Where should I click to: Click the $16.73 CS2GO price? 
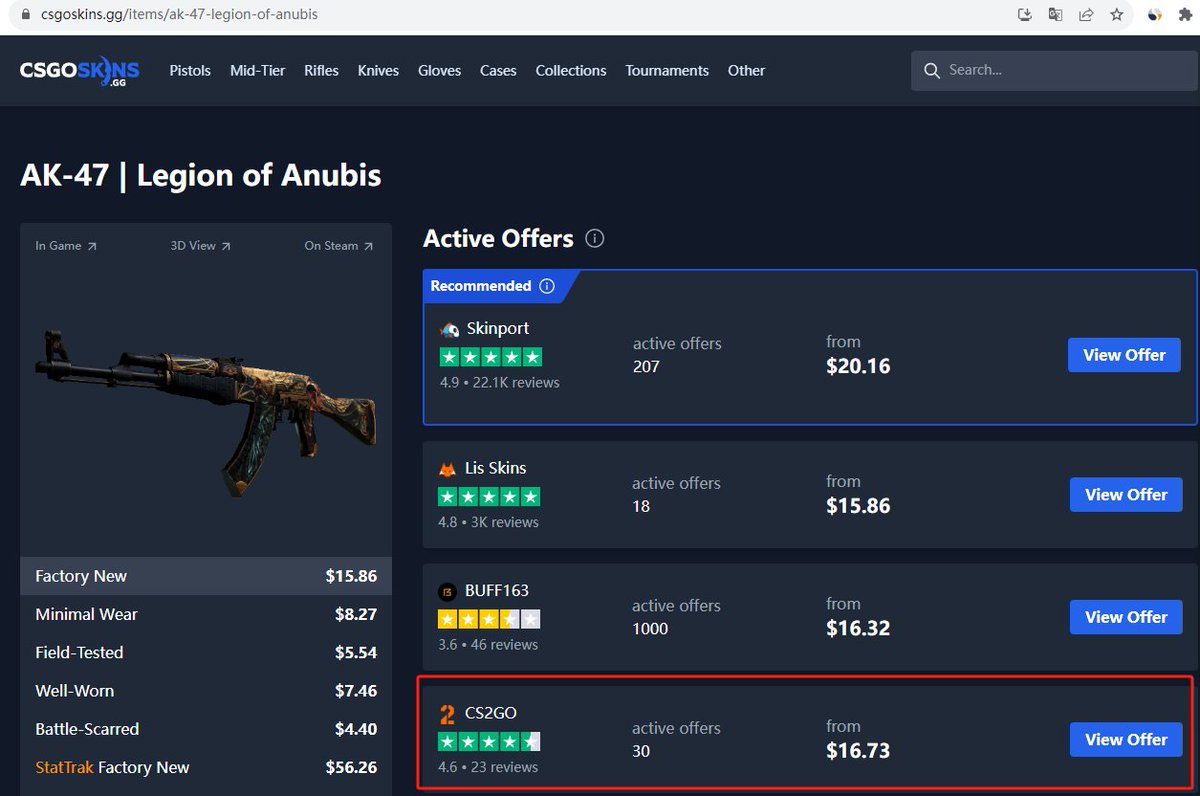click(x=858, y=751)
